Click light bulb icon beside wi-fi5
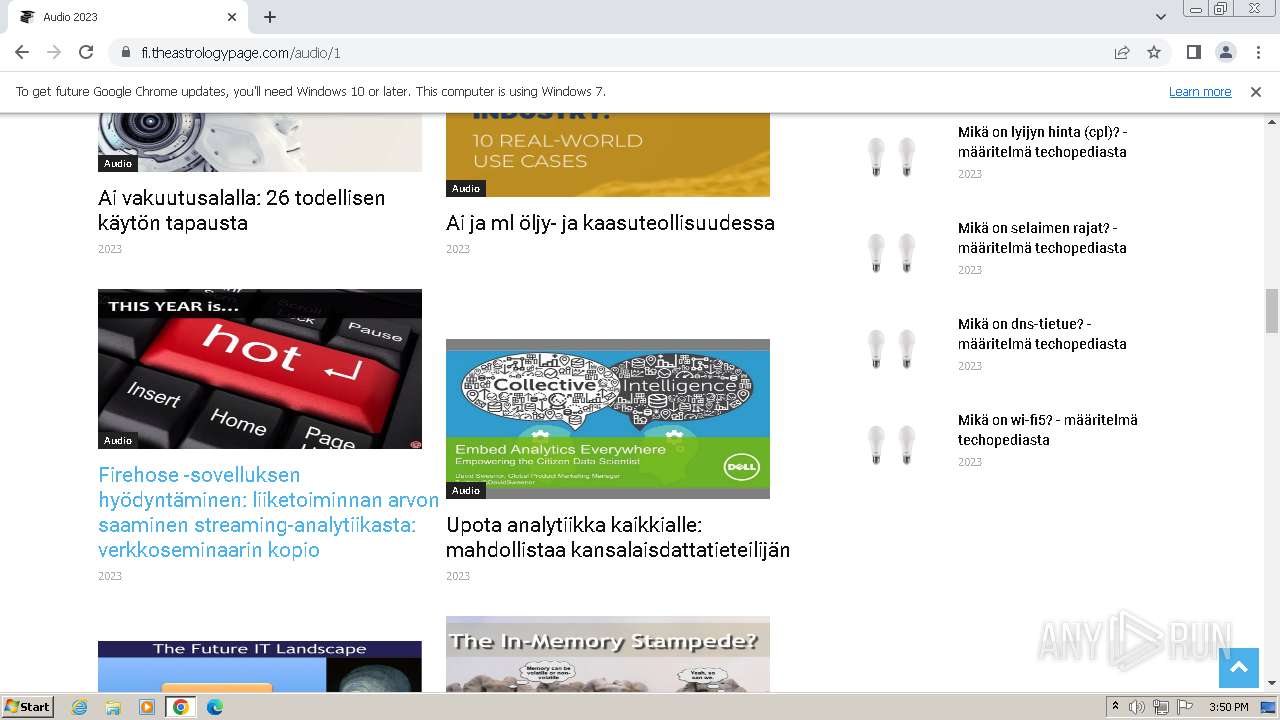 892,446
